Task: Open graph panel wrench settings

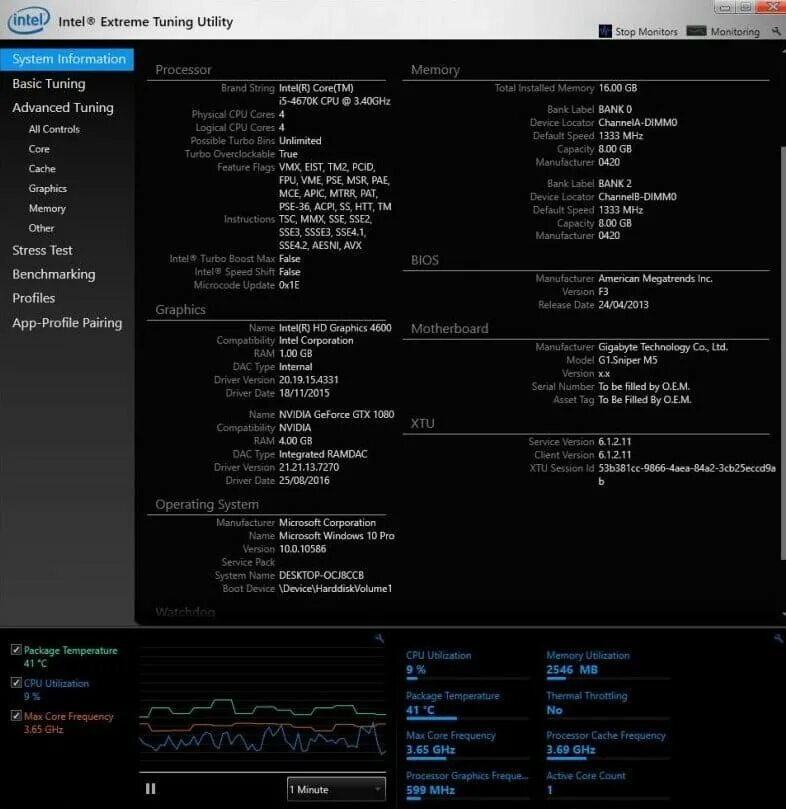Action: coord(379,639)
